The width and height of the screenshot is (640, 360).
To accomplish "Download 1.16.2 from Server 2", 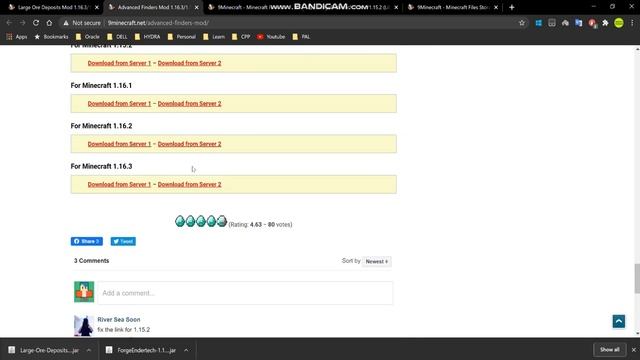I will [189, 144].
